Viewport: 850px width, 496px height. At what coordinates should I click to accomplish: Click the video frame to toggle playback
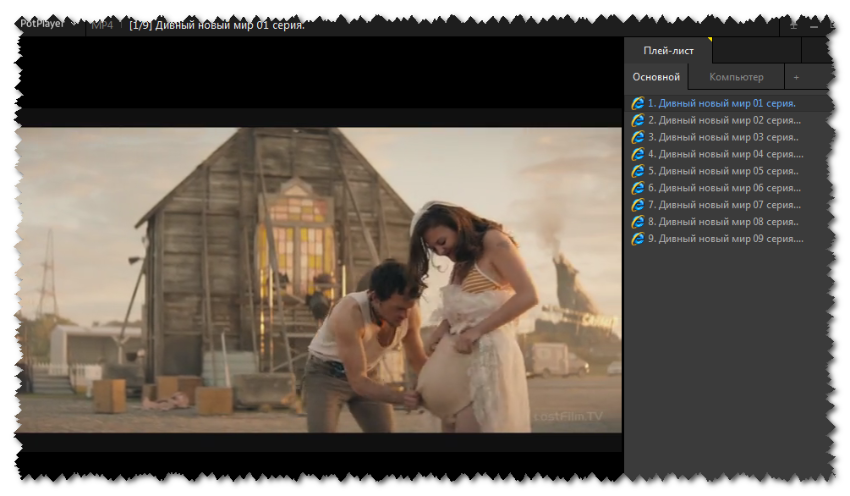coord(319,280)
